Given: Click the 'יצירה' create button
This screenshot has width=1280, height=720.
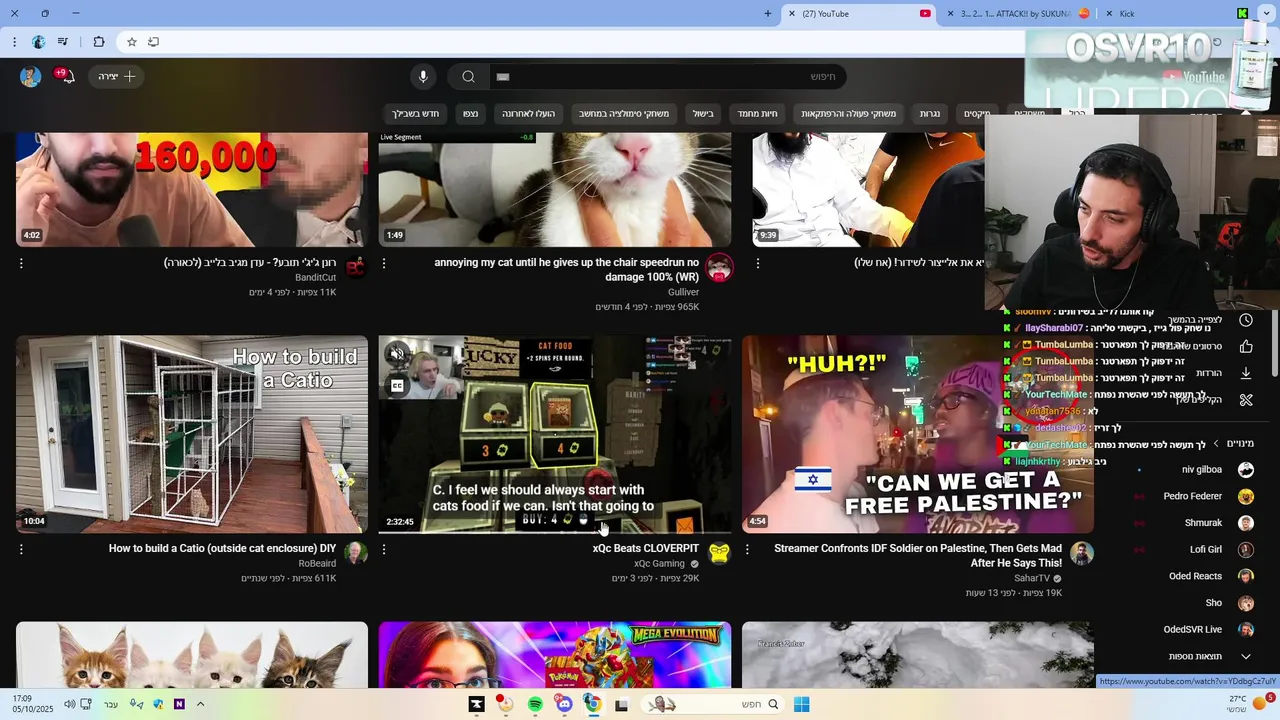Looking at the screenshot, I should 117,76.
